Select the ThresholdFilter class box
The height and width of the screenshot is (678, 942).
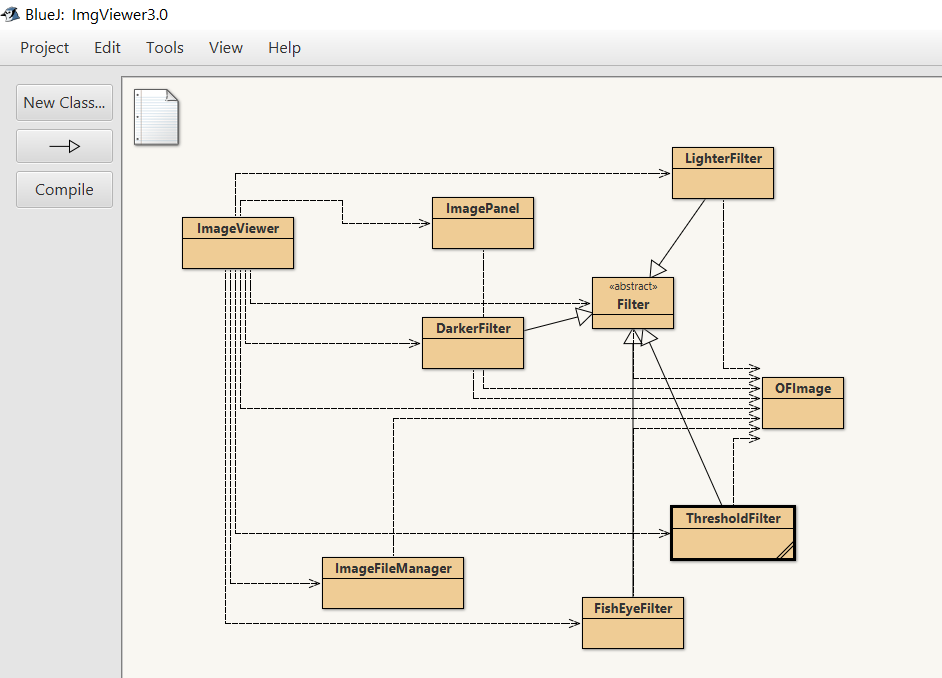tap(733, 533)
